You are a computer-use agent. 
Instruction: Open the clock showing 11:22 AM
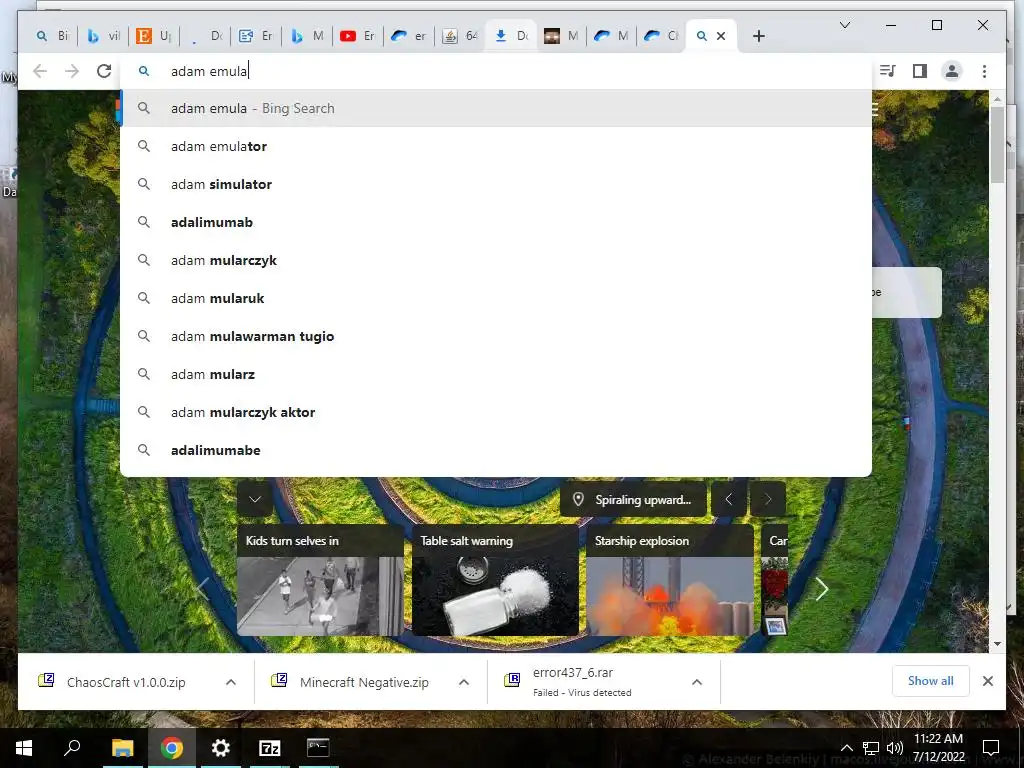[x=938, y=748]
